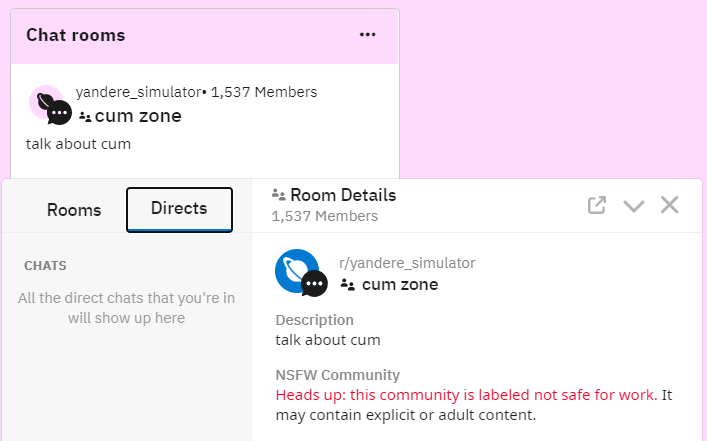The image size is (707, 441).
Task: Click the blue planet community avatar in Room Details
Action: tap(296, 271)
